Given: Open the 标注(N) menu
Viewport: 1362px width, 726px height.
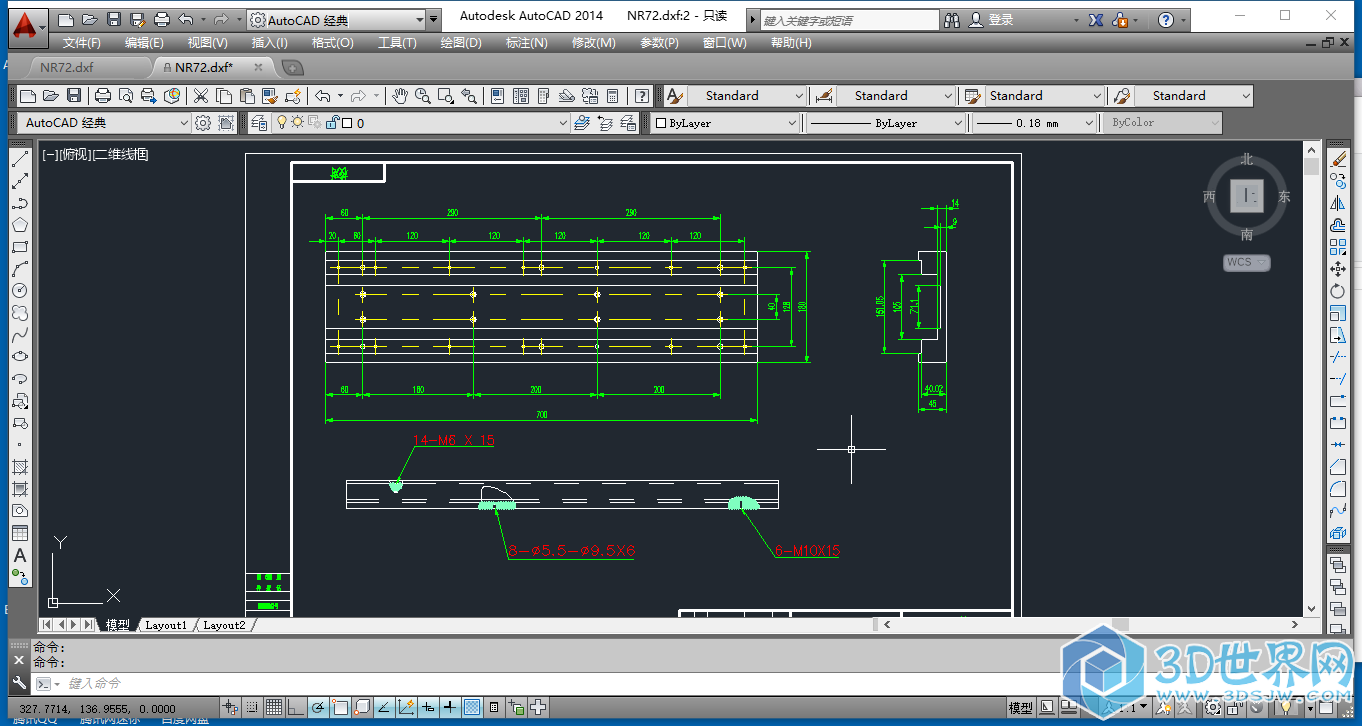Looking at the screenshot, I should 526,43.
